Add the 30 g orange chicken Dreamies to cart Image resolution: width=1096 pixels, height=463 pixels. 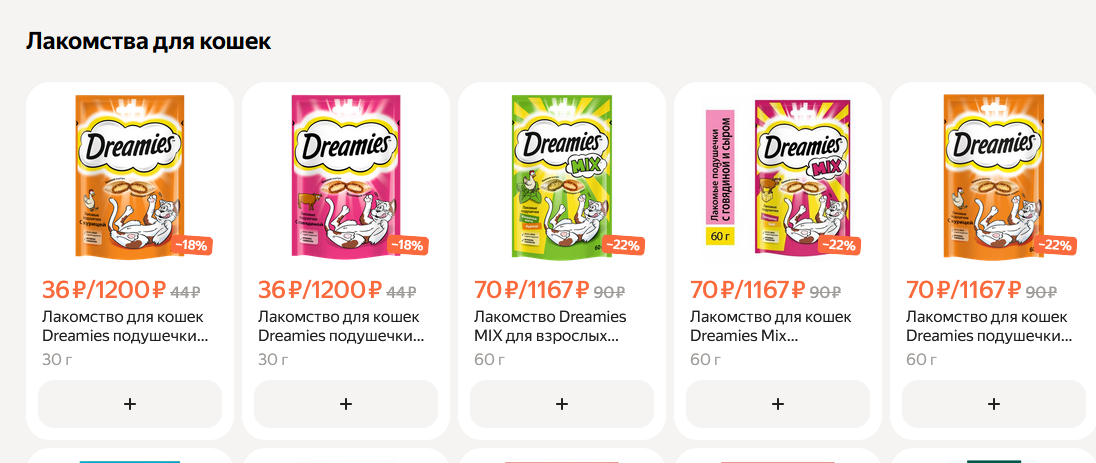click(130, 404)
